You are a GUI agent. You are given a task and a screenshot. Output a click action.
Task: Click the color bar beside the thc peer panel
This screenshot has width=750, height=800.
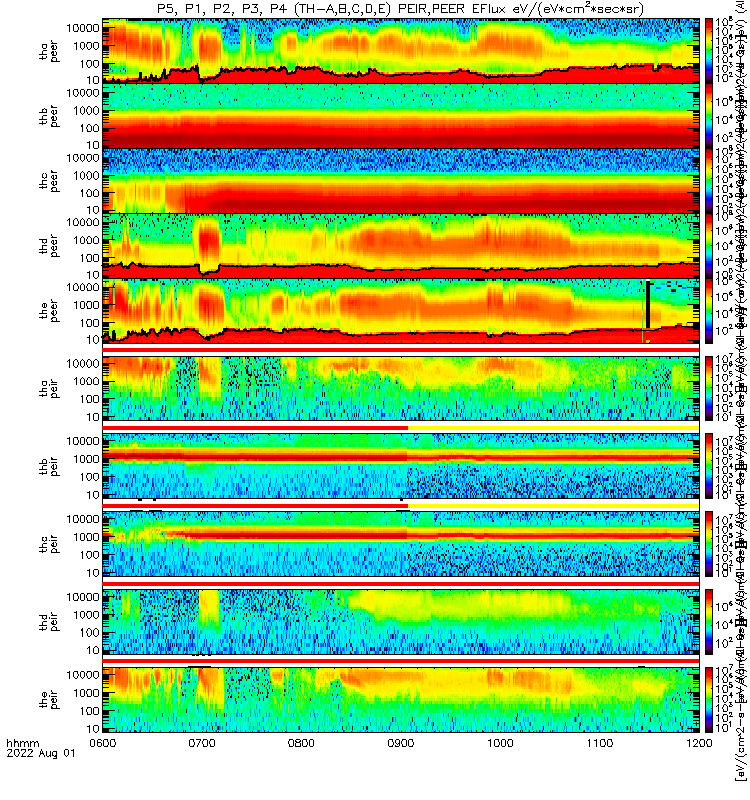point(709,181)
